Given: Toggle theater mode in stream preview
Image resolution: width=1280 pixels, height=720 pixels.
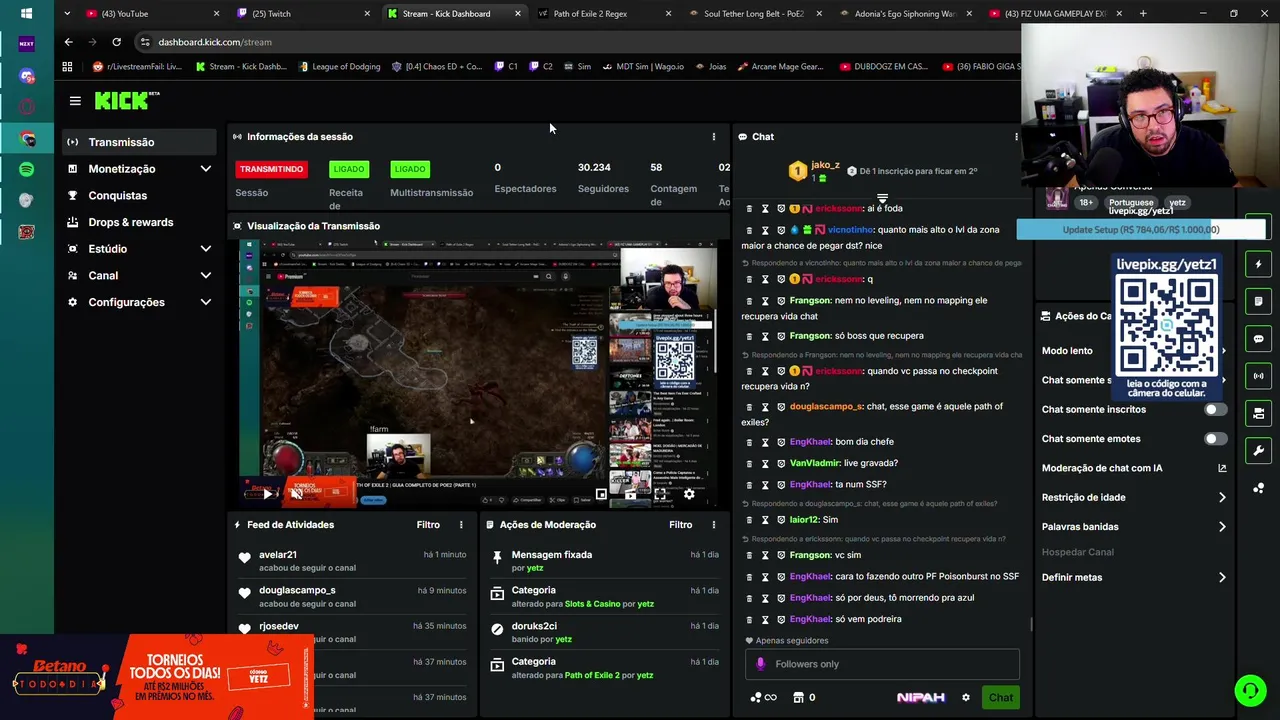Looking at the screenshot, I should tap(630, 494).
